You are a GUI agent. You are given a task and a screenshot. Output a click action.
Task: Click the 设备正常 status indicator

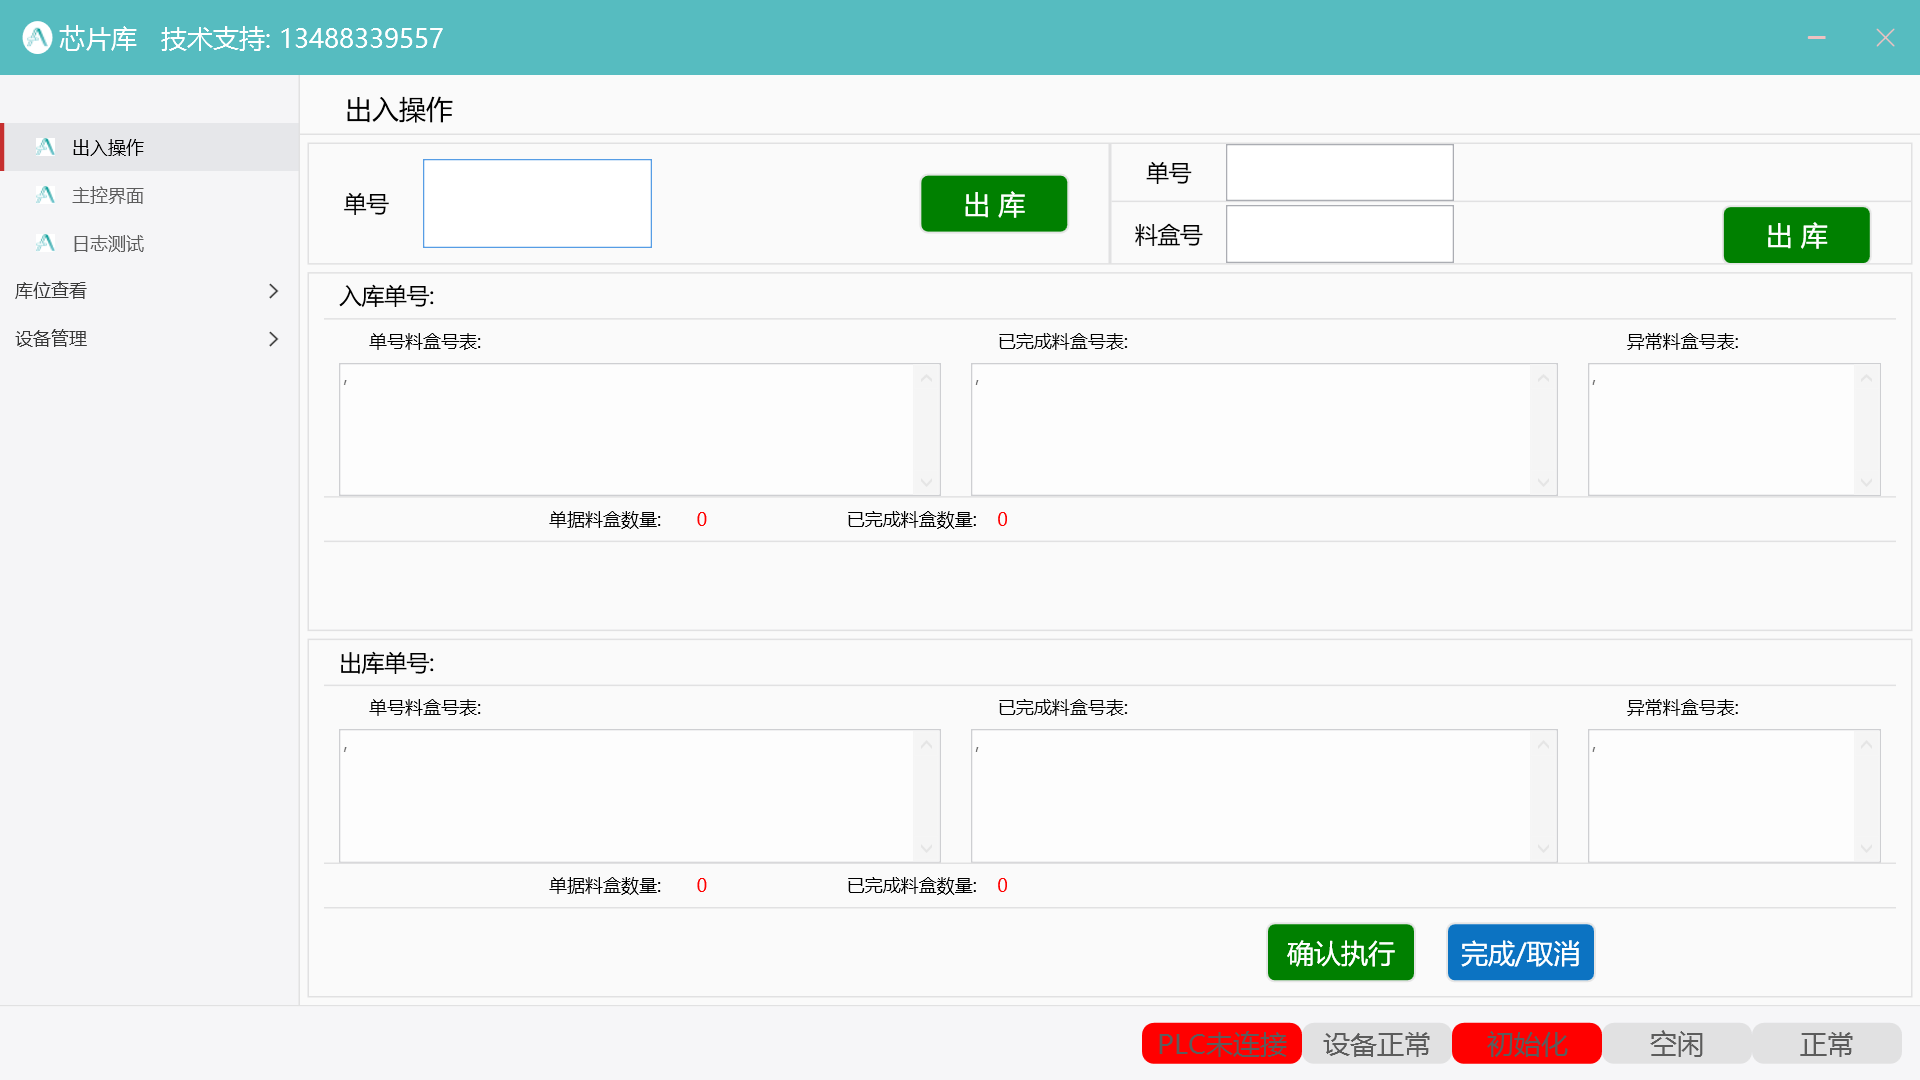(1376, 1043)
